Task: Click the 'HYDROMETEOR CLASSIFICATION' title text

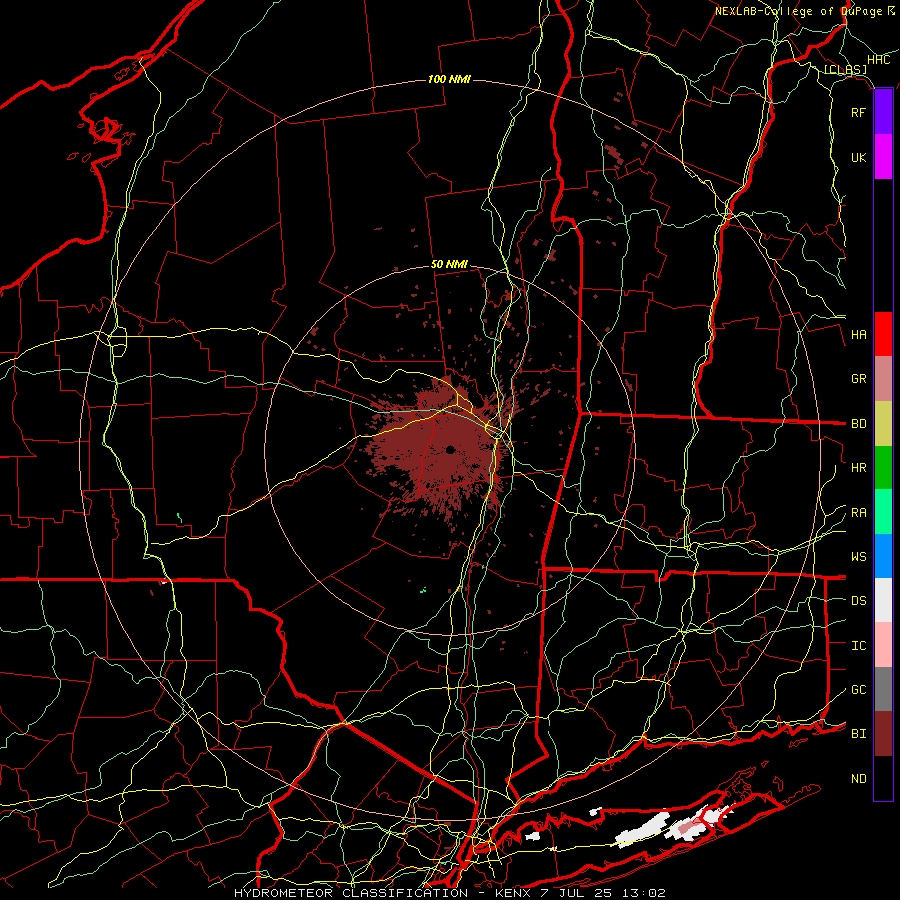Action: [x=351, y=893]
